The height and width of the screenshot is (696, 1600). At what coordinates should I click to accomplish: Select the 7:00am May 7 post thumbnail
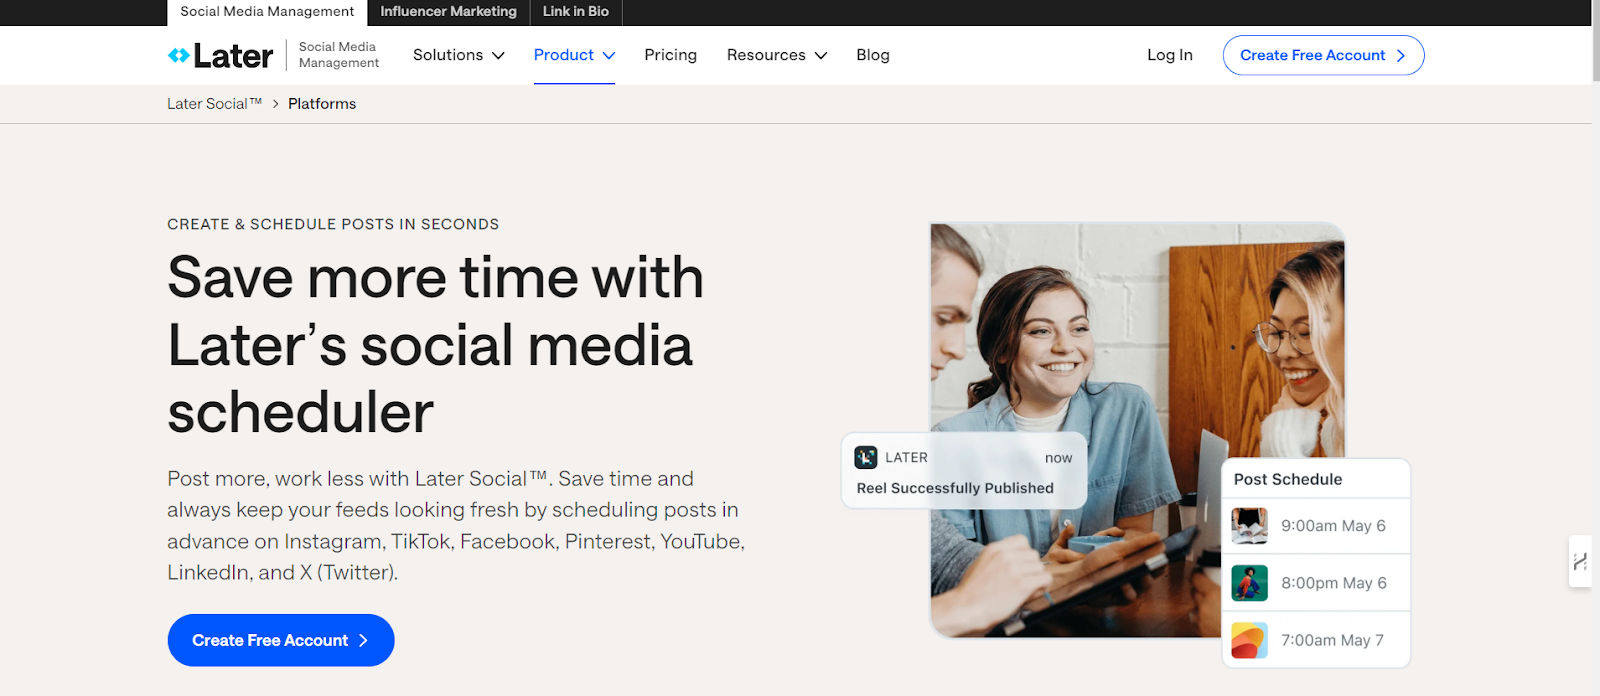(x=1249, y=640)
